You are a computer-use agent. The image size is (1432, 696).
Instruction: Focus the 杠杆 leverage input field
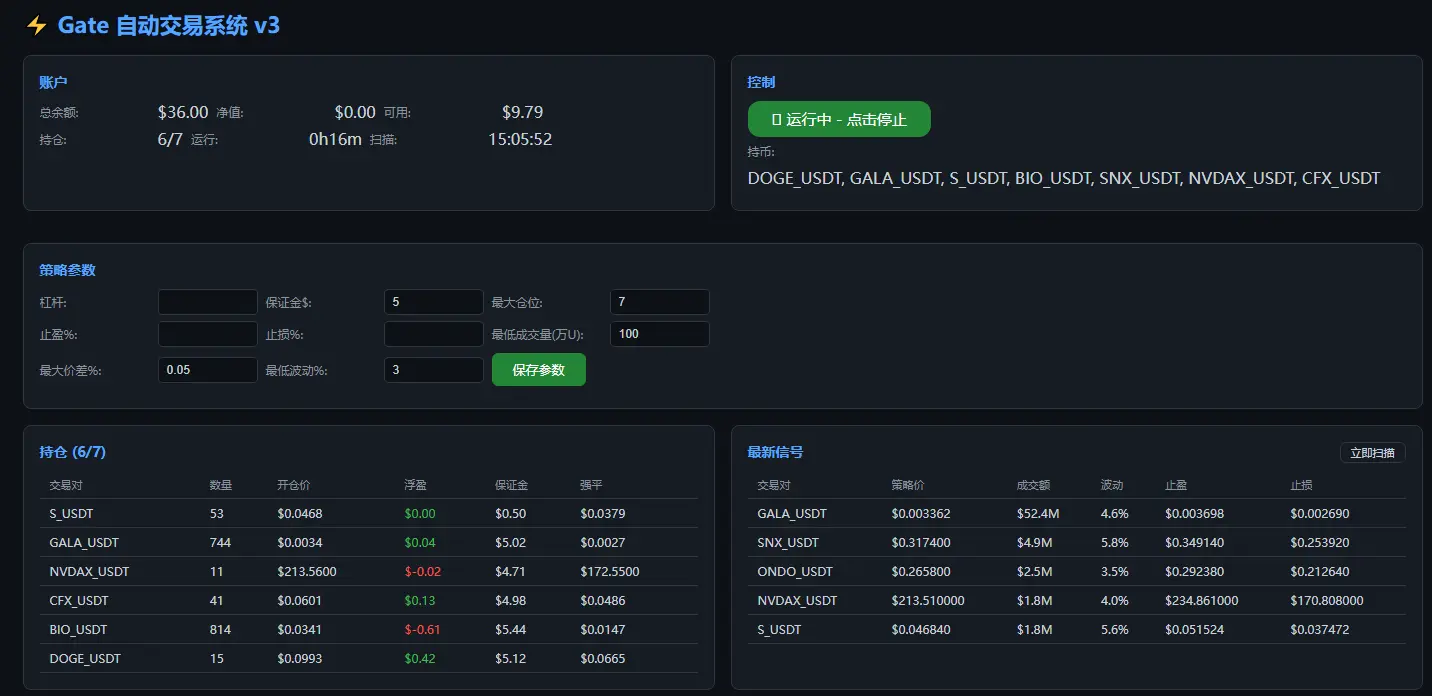(208, 302)
